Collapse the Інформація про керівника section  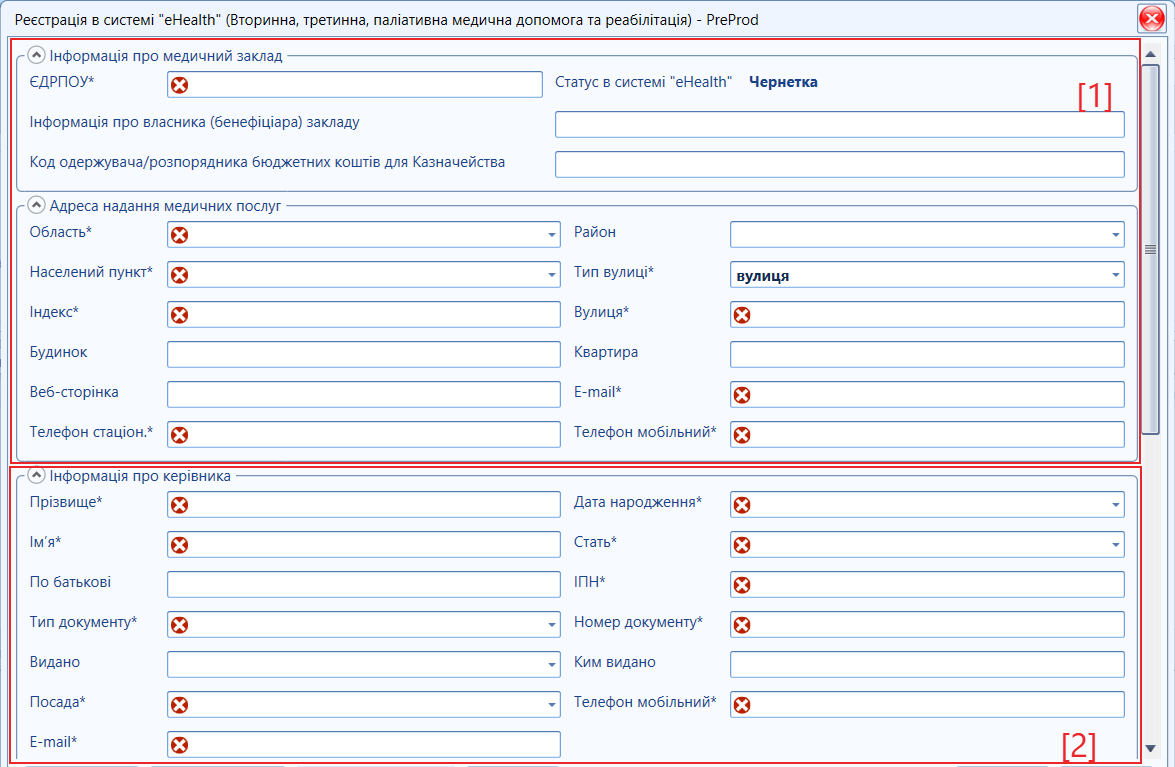pos(36,475)
